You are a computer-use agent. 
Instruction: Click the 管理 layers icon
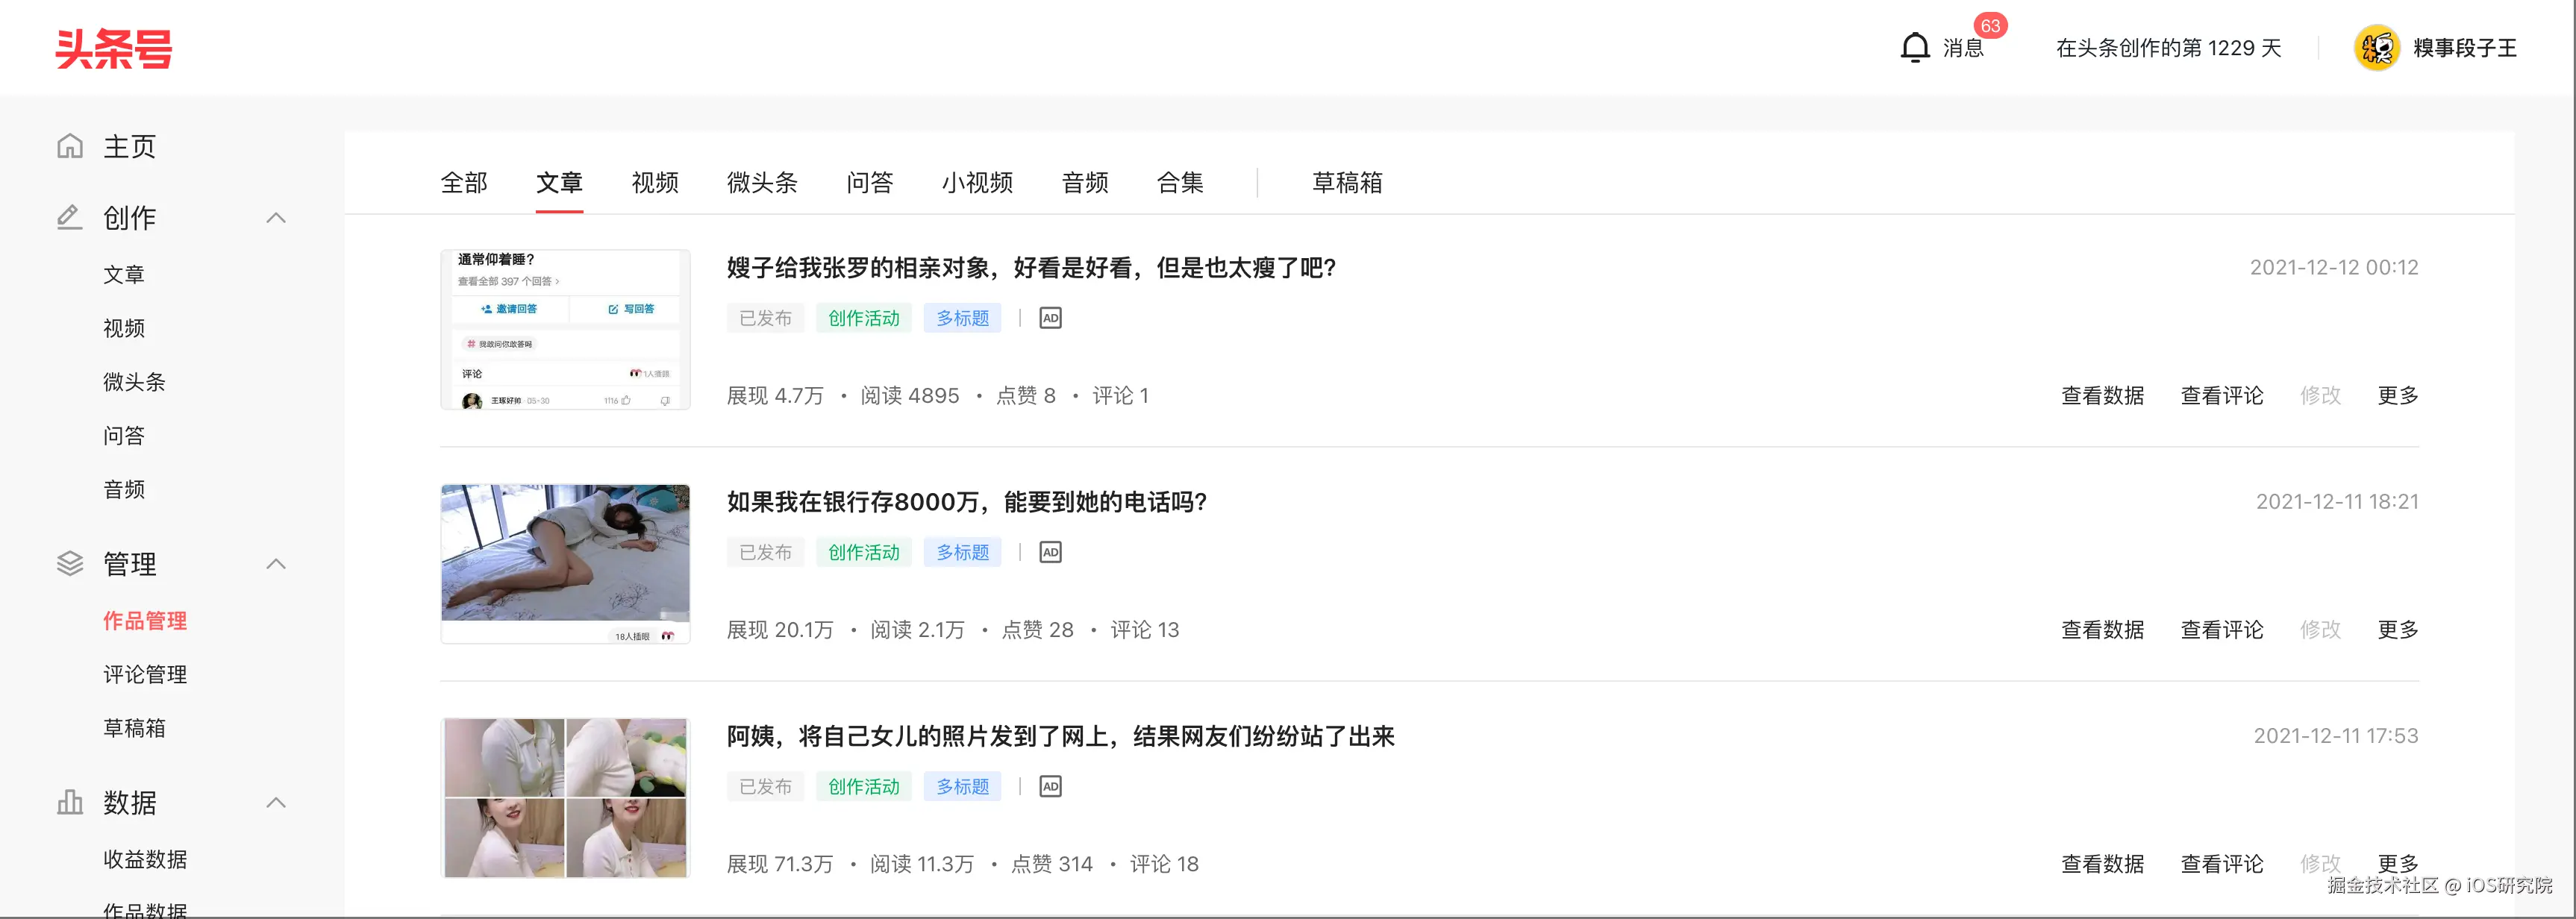[69, 563]
